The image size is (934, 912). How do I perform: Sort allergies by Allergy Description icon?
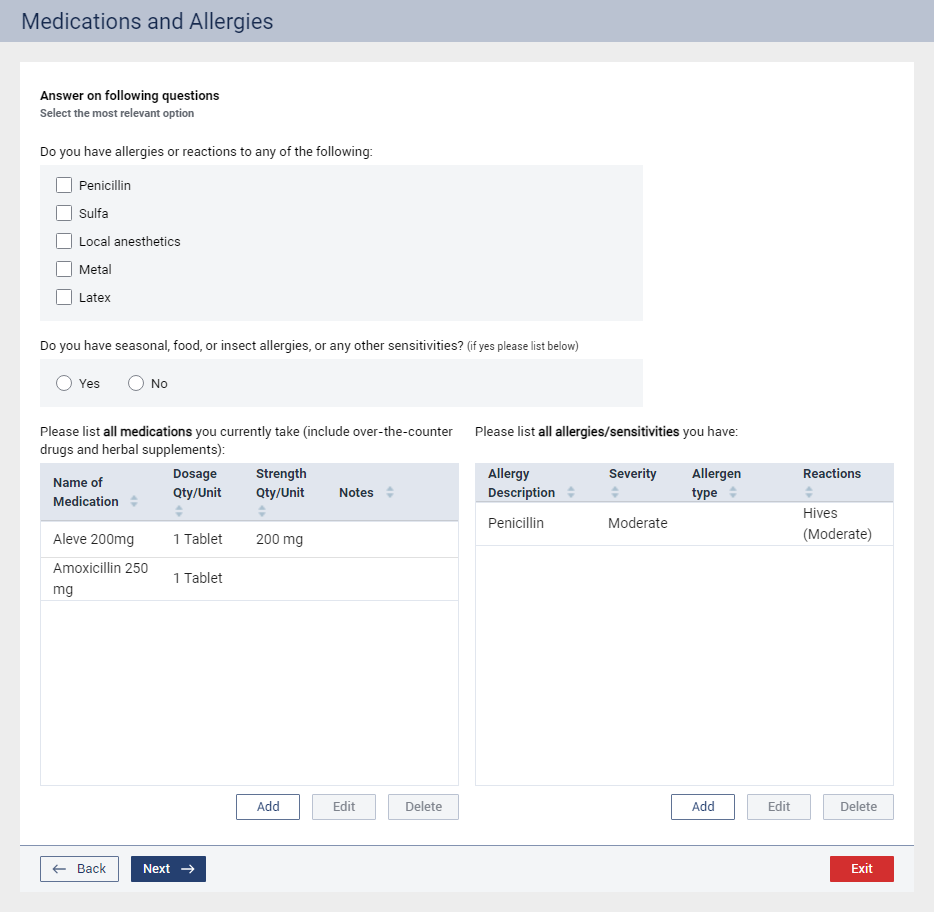click(571, 493)
